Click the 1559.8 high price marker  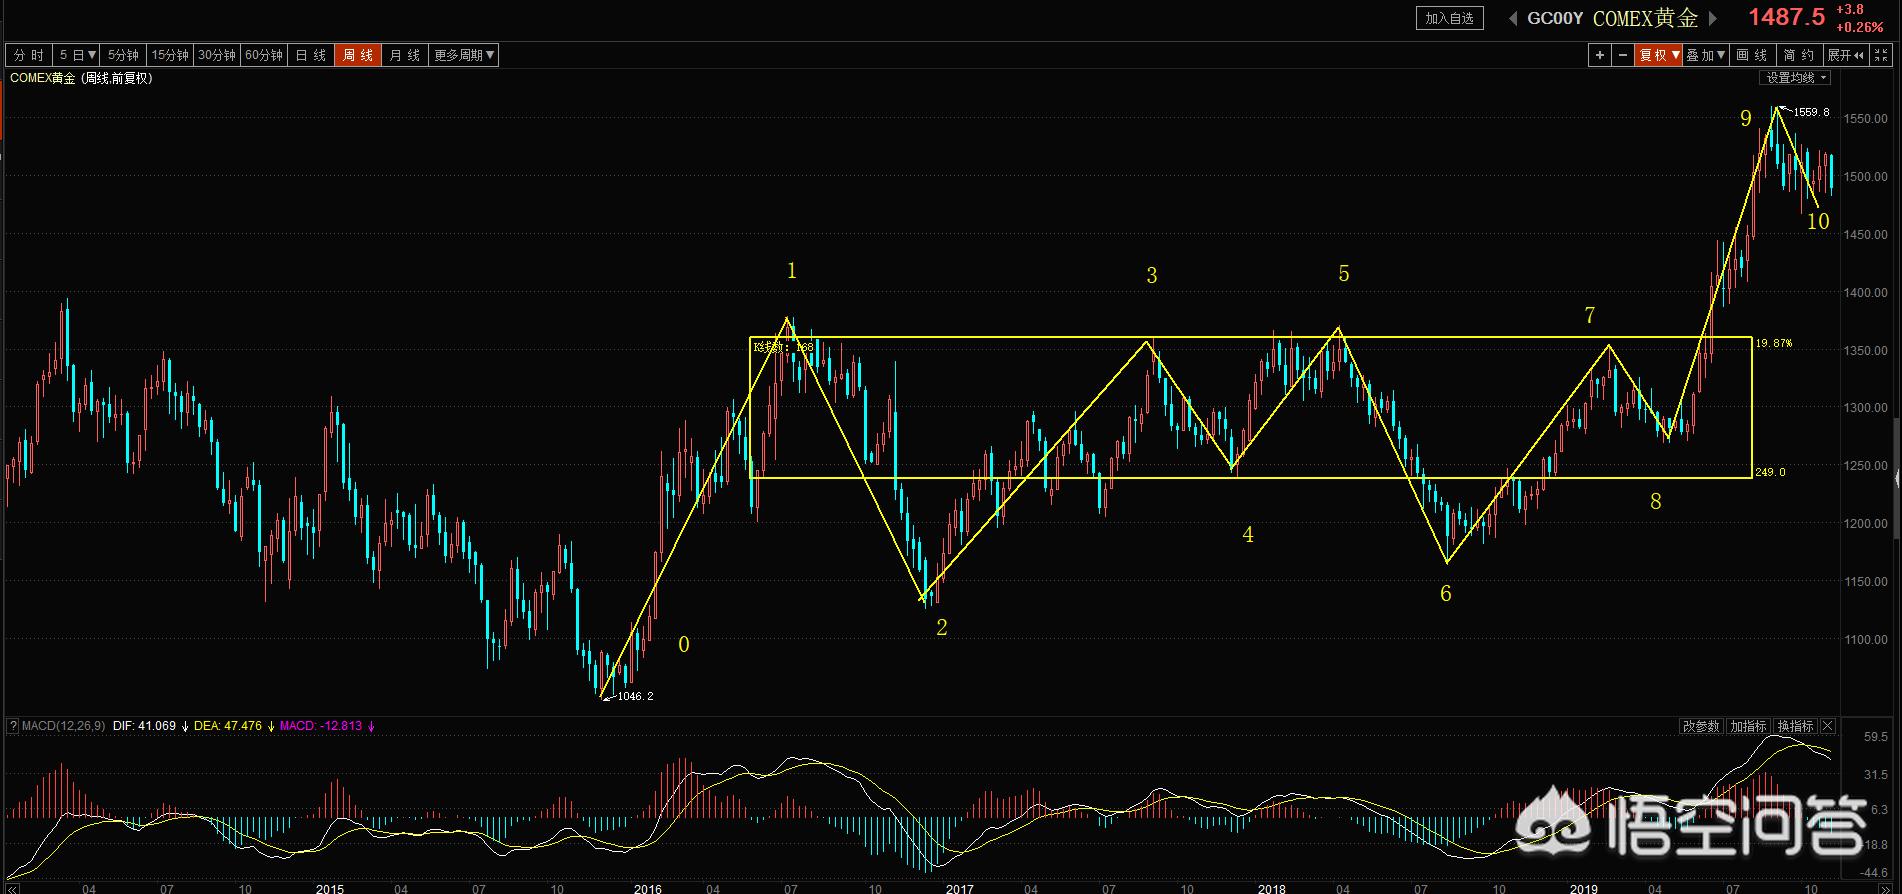point(1811,112)
